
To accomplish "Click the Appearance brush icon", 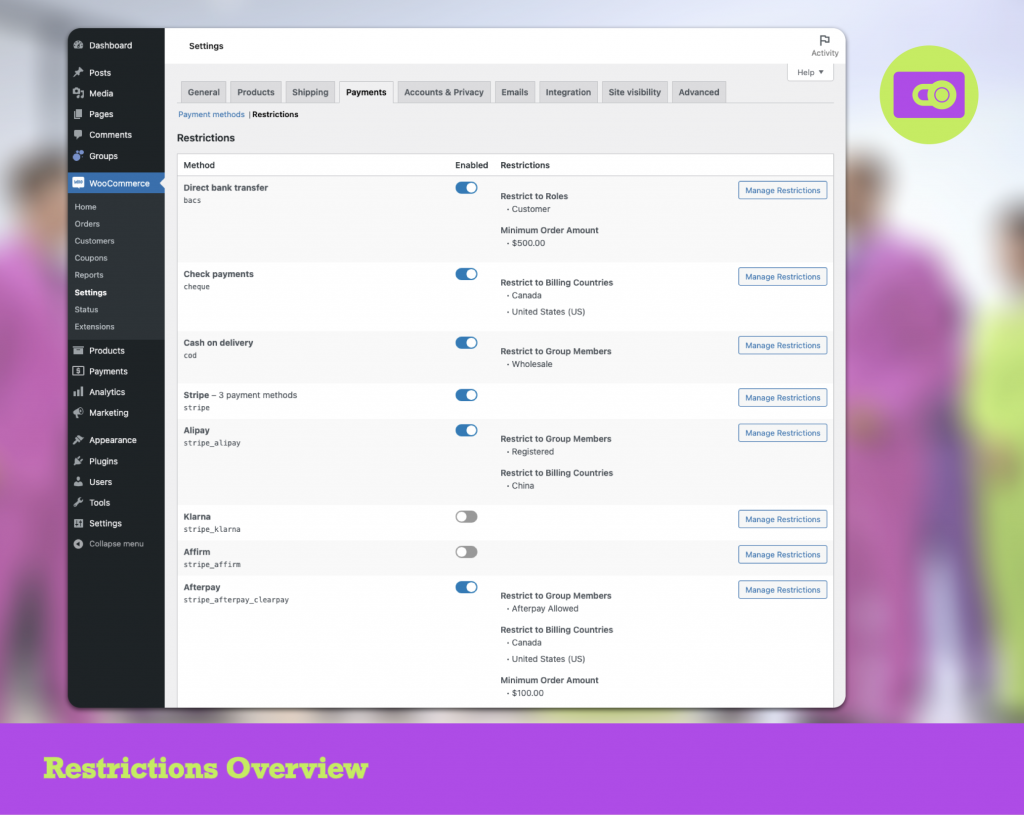I will click(x=78, y=440).
